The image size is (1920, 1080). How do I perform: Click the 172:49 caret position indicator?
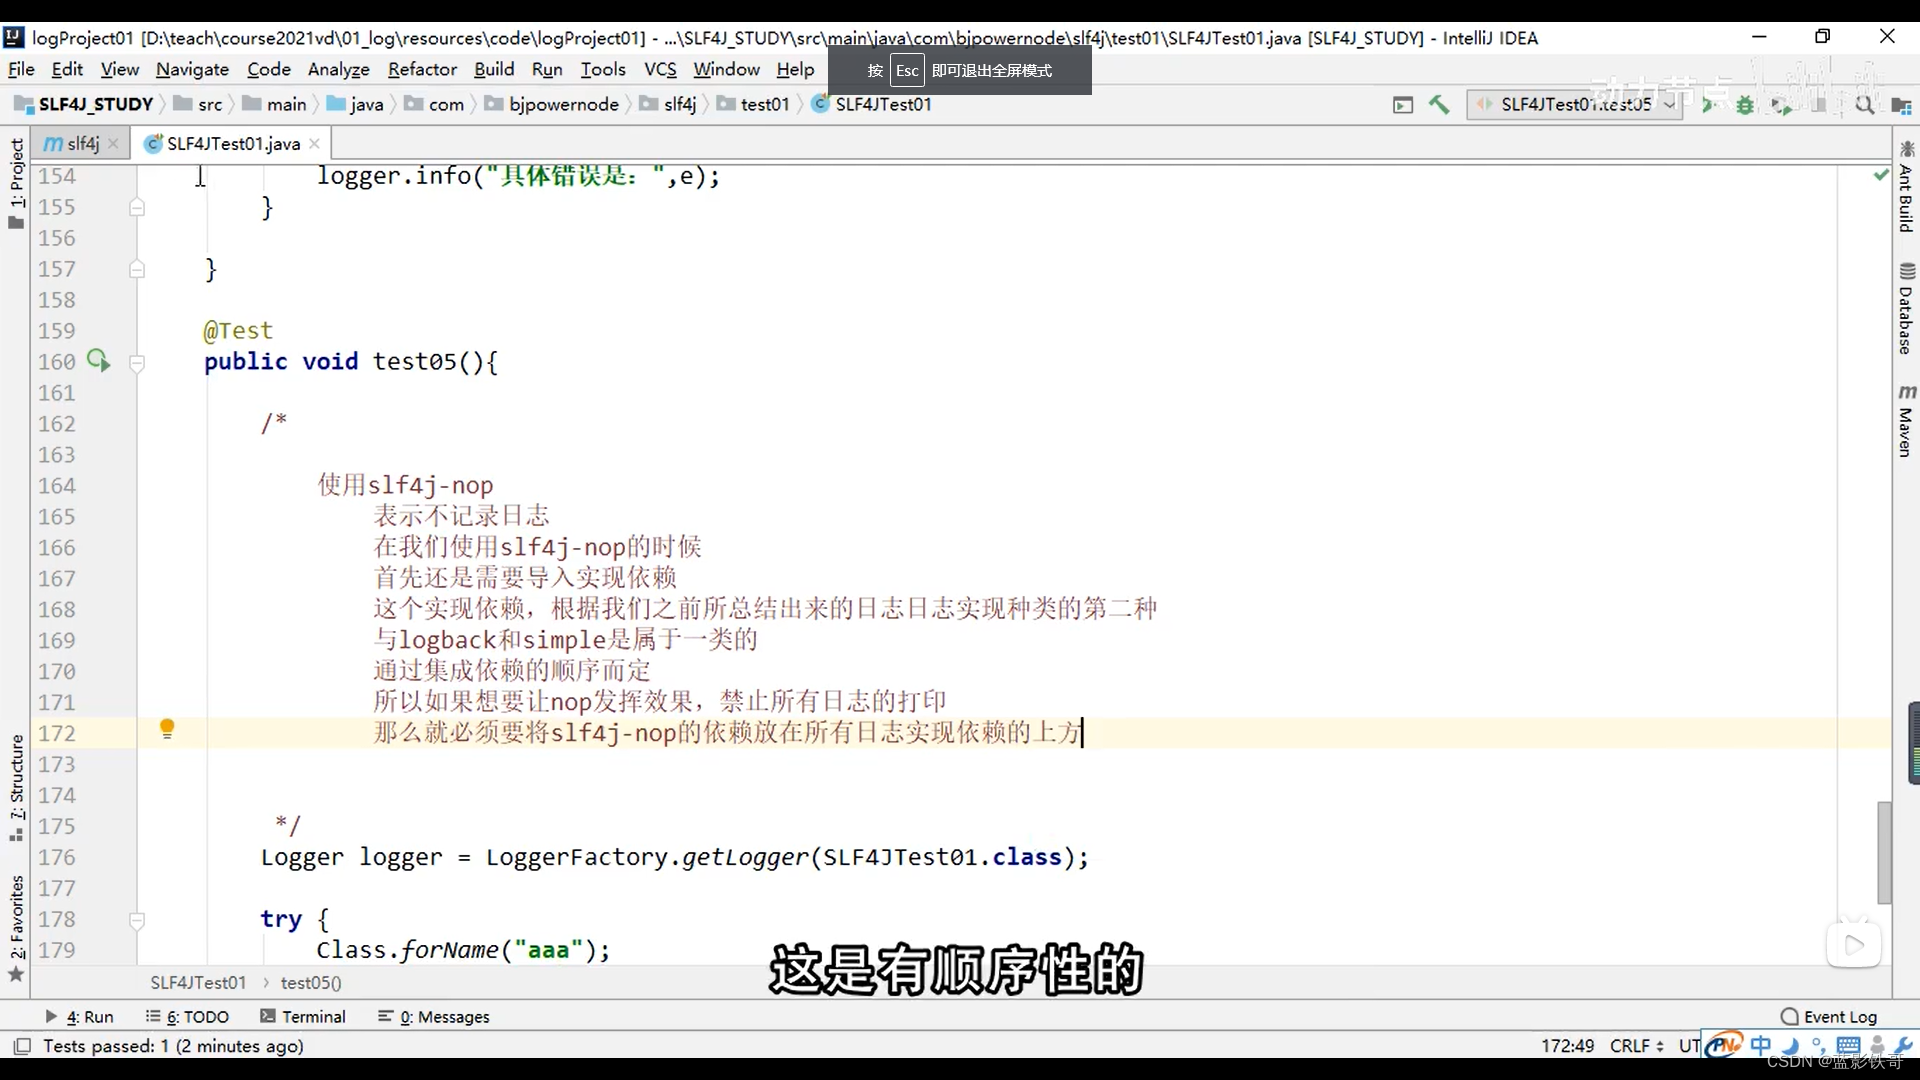[x=1567, y=1046]
